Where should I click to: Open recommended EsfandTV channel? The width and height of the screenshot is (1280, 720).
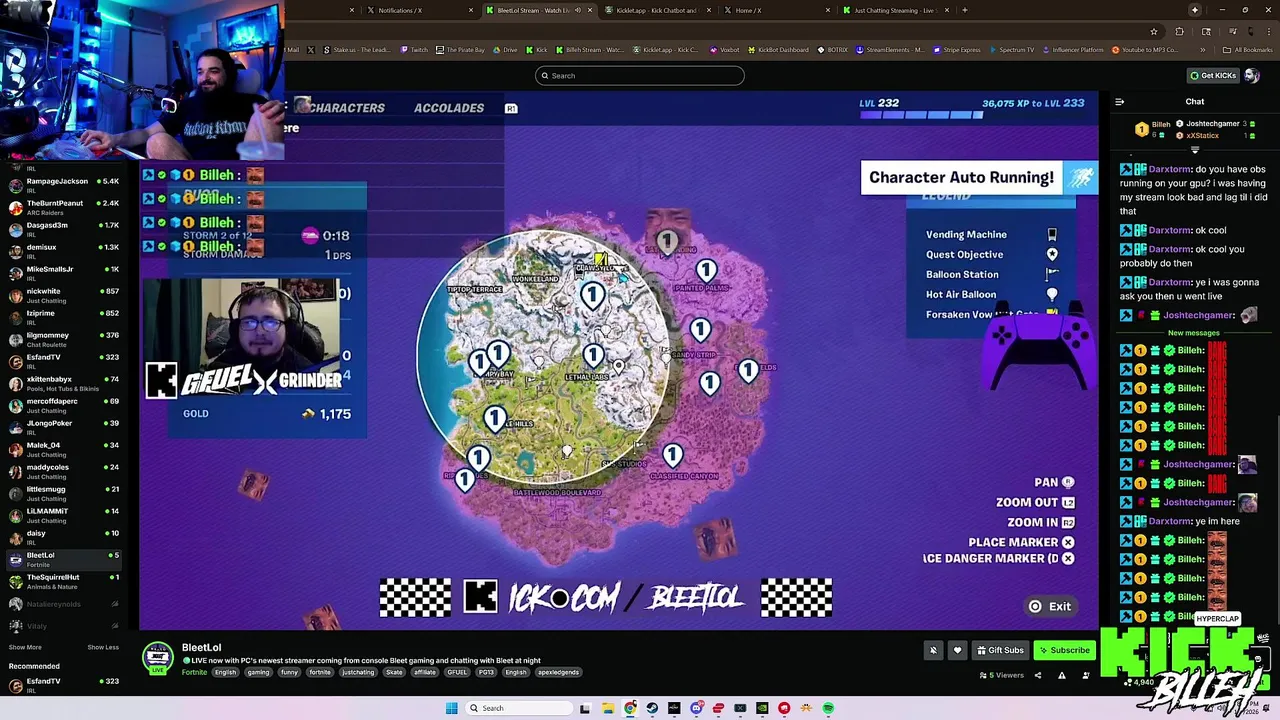[x=62, y=684]
